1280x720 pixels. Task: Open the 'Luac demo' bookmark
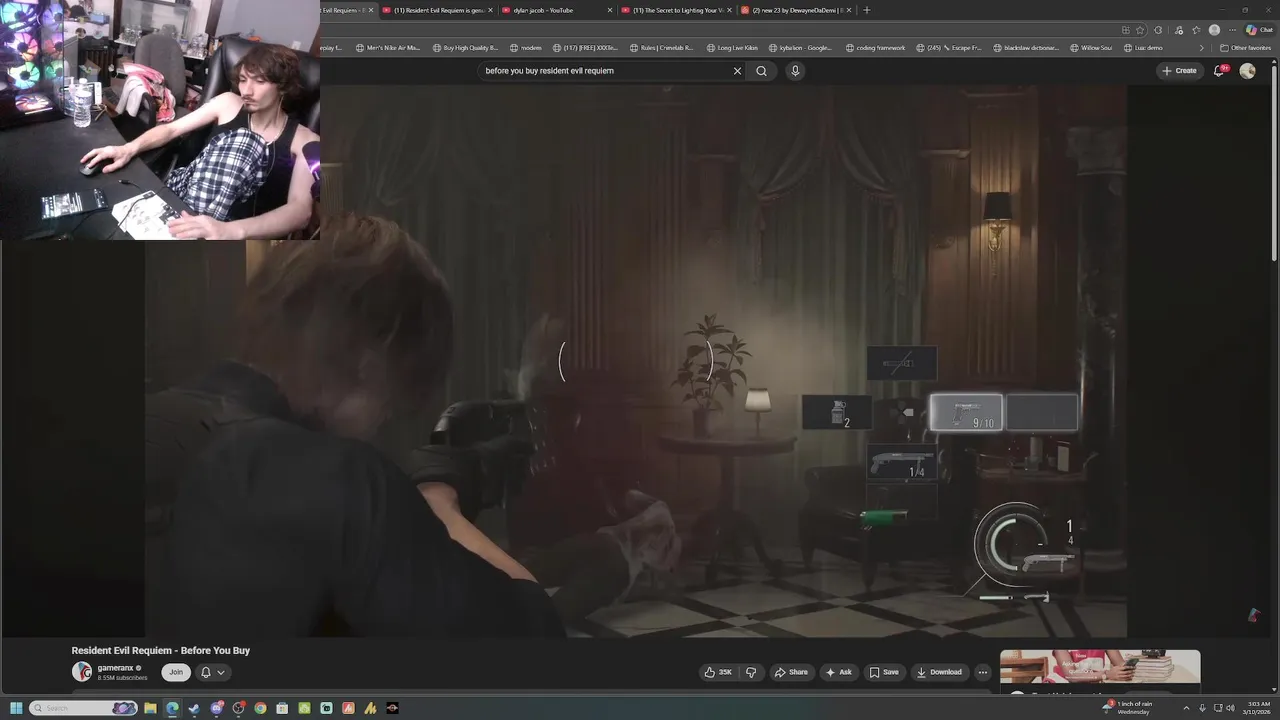point(1143,48)
